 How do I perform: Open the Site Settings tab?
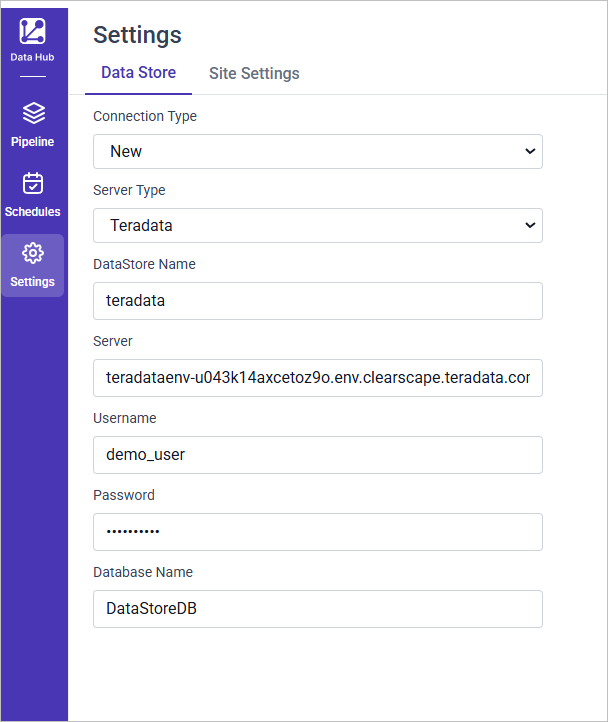[254, 73]
